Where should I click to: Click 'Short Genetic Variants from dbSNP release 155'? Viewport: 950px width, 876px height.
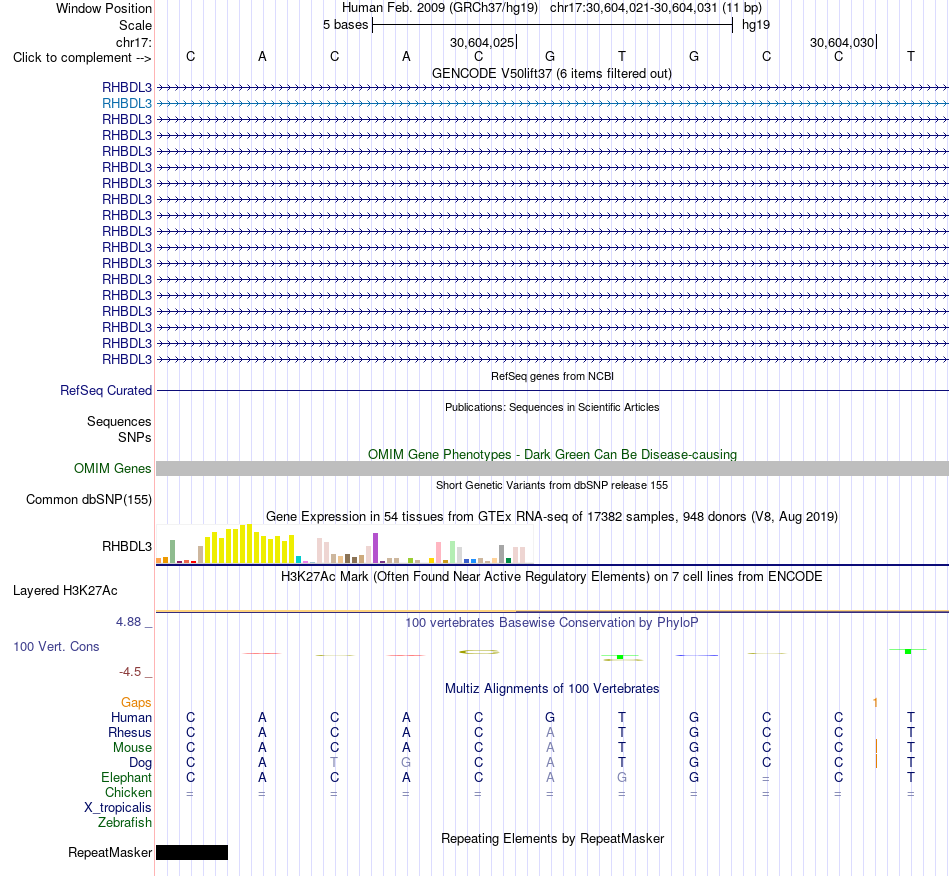pos(552,485)
